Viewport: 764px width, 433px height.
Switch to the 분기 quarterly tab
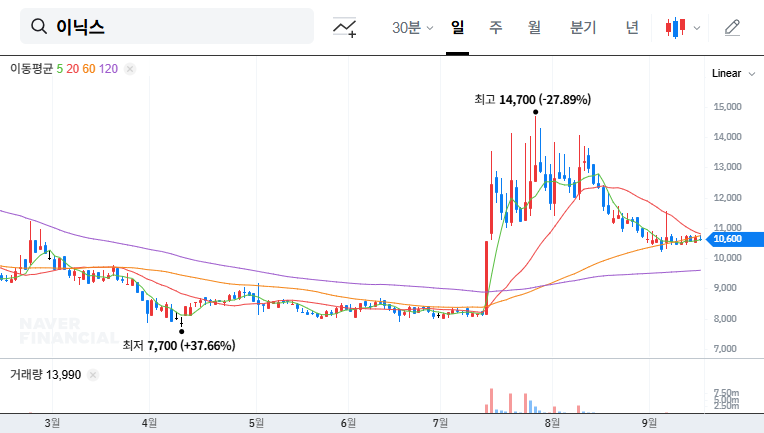[583, 28]
